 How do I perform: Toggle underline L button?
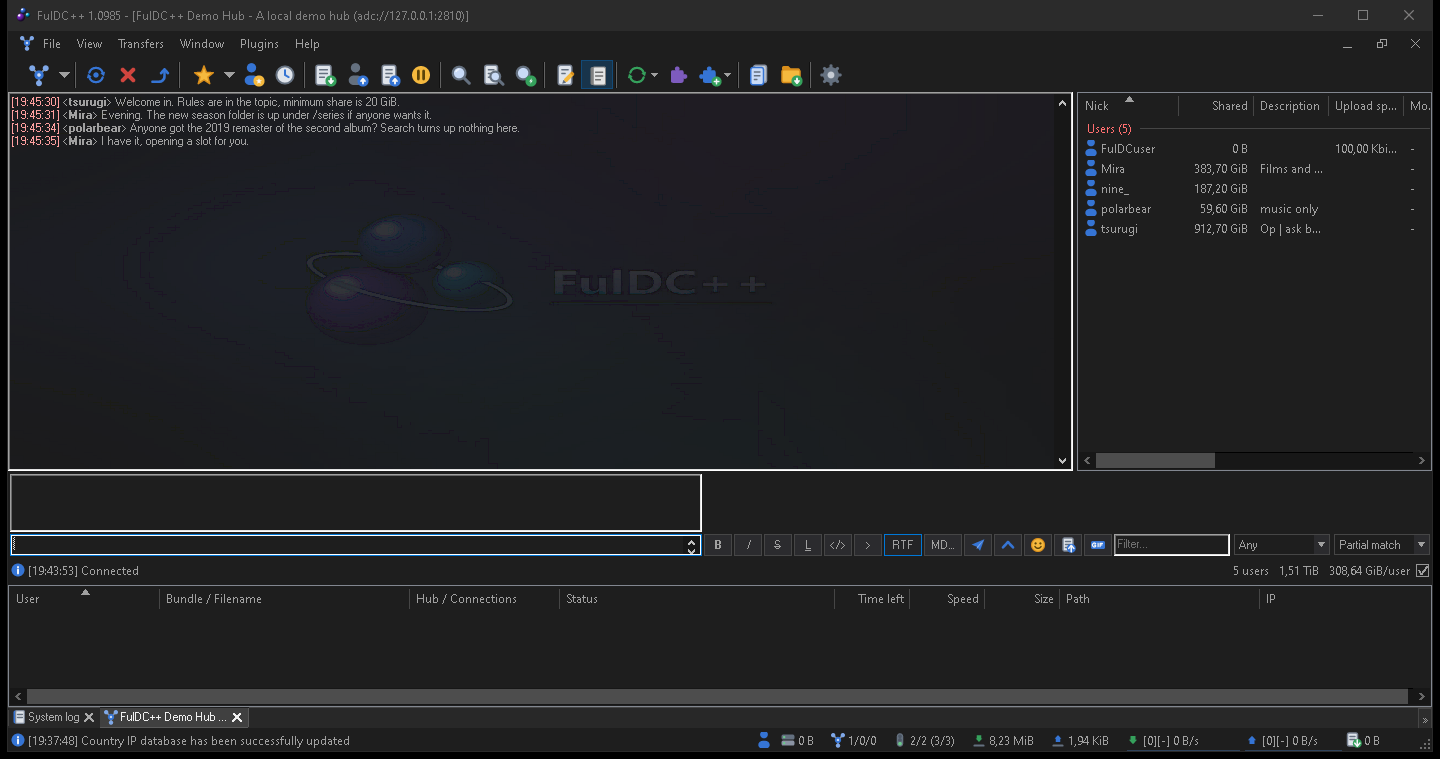(808, 545)
